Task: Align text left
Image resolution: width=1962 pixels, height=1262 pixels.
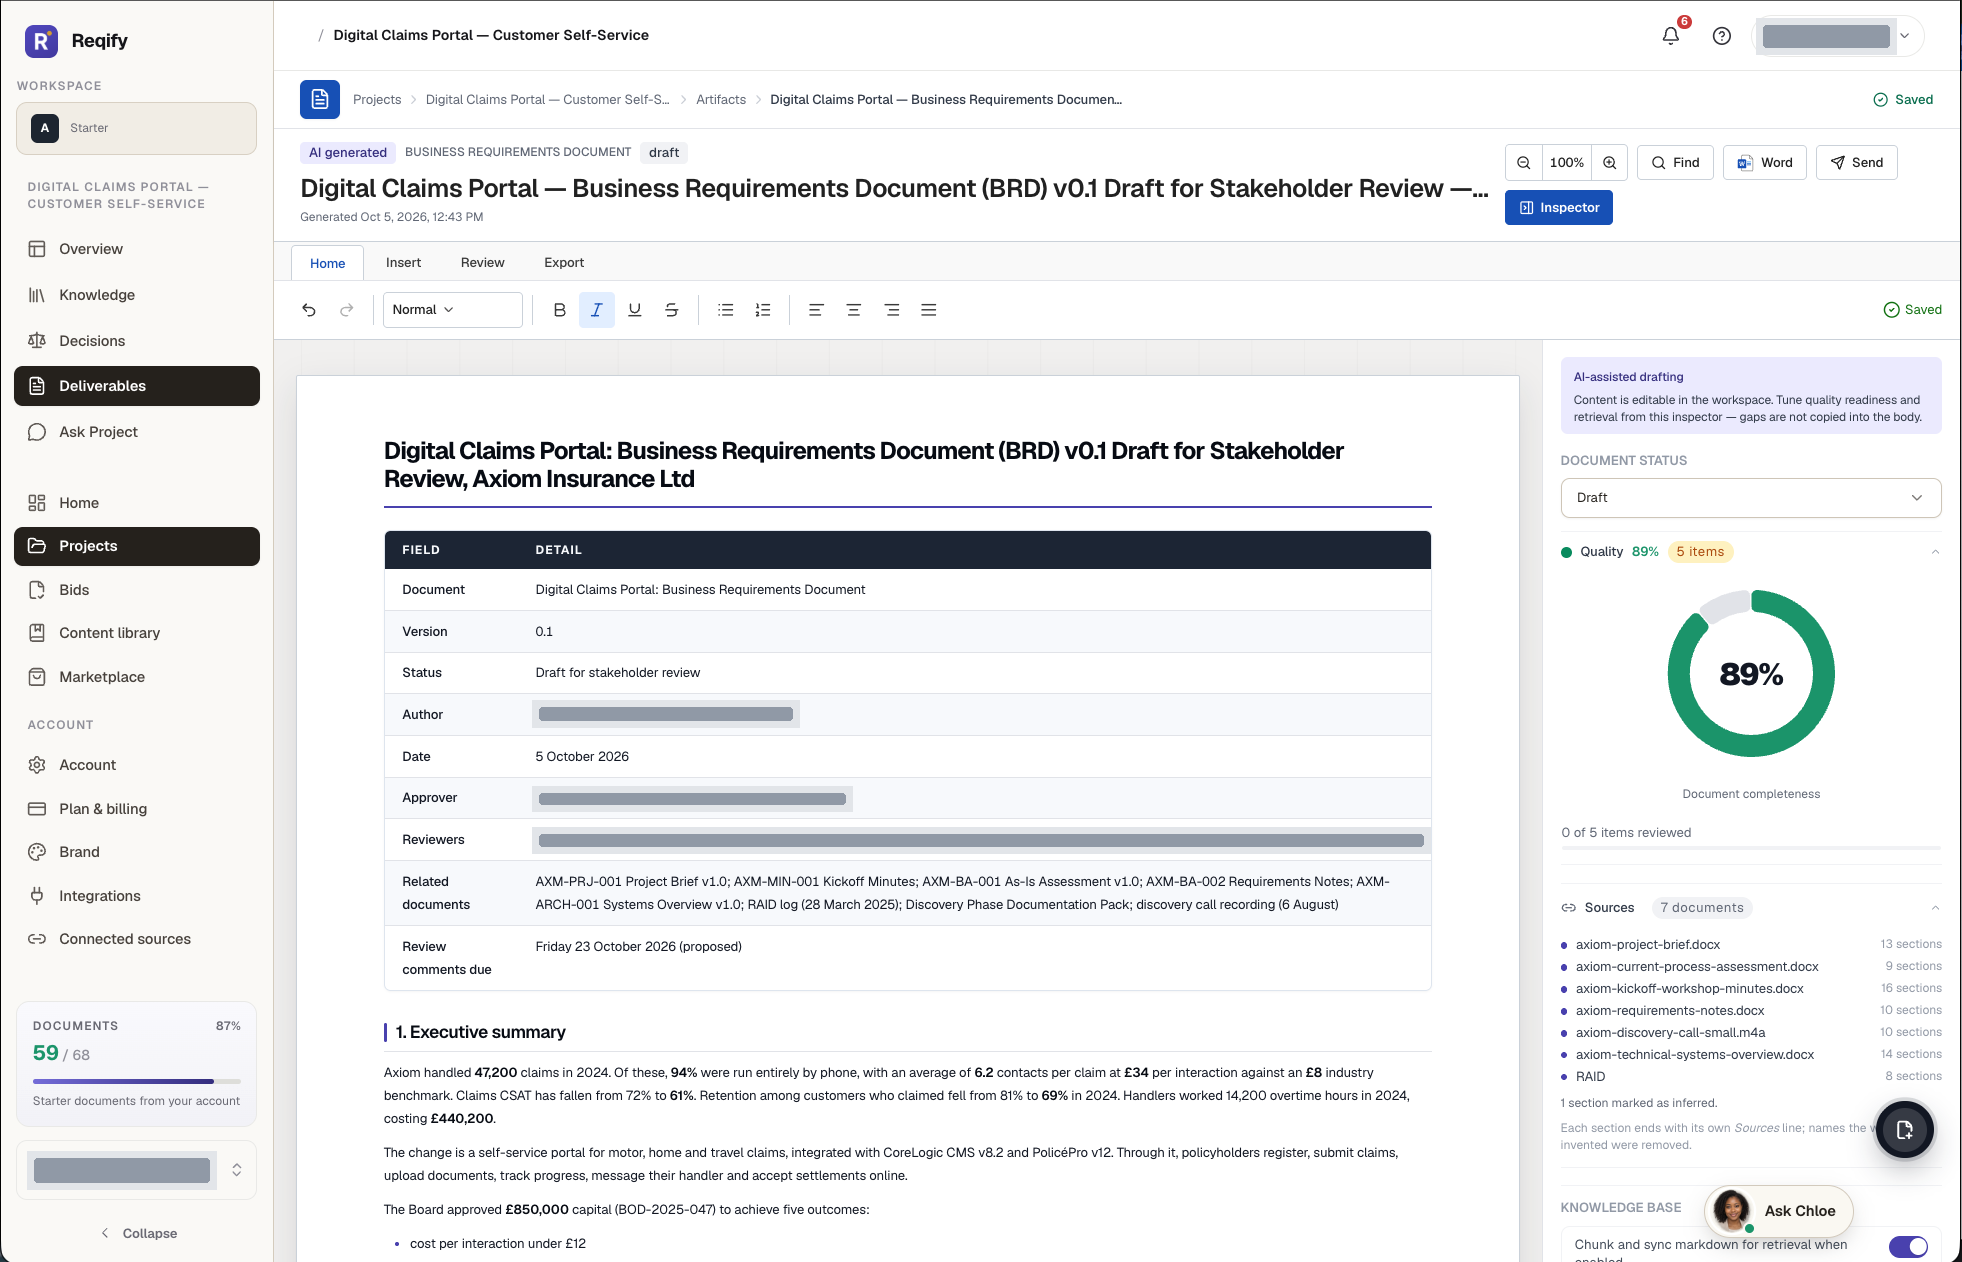Action: [x=816, y=310]
